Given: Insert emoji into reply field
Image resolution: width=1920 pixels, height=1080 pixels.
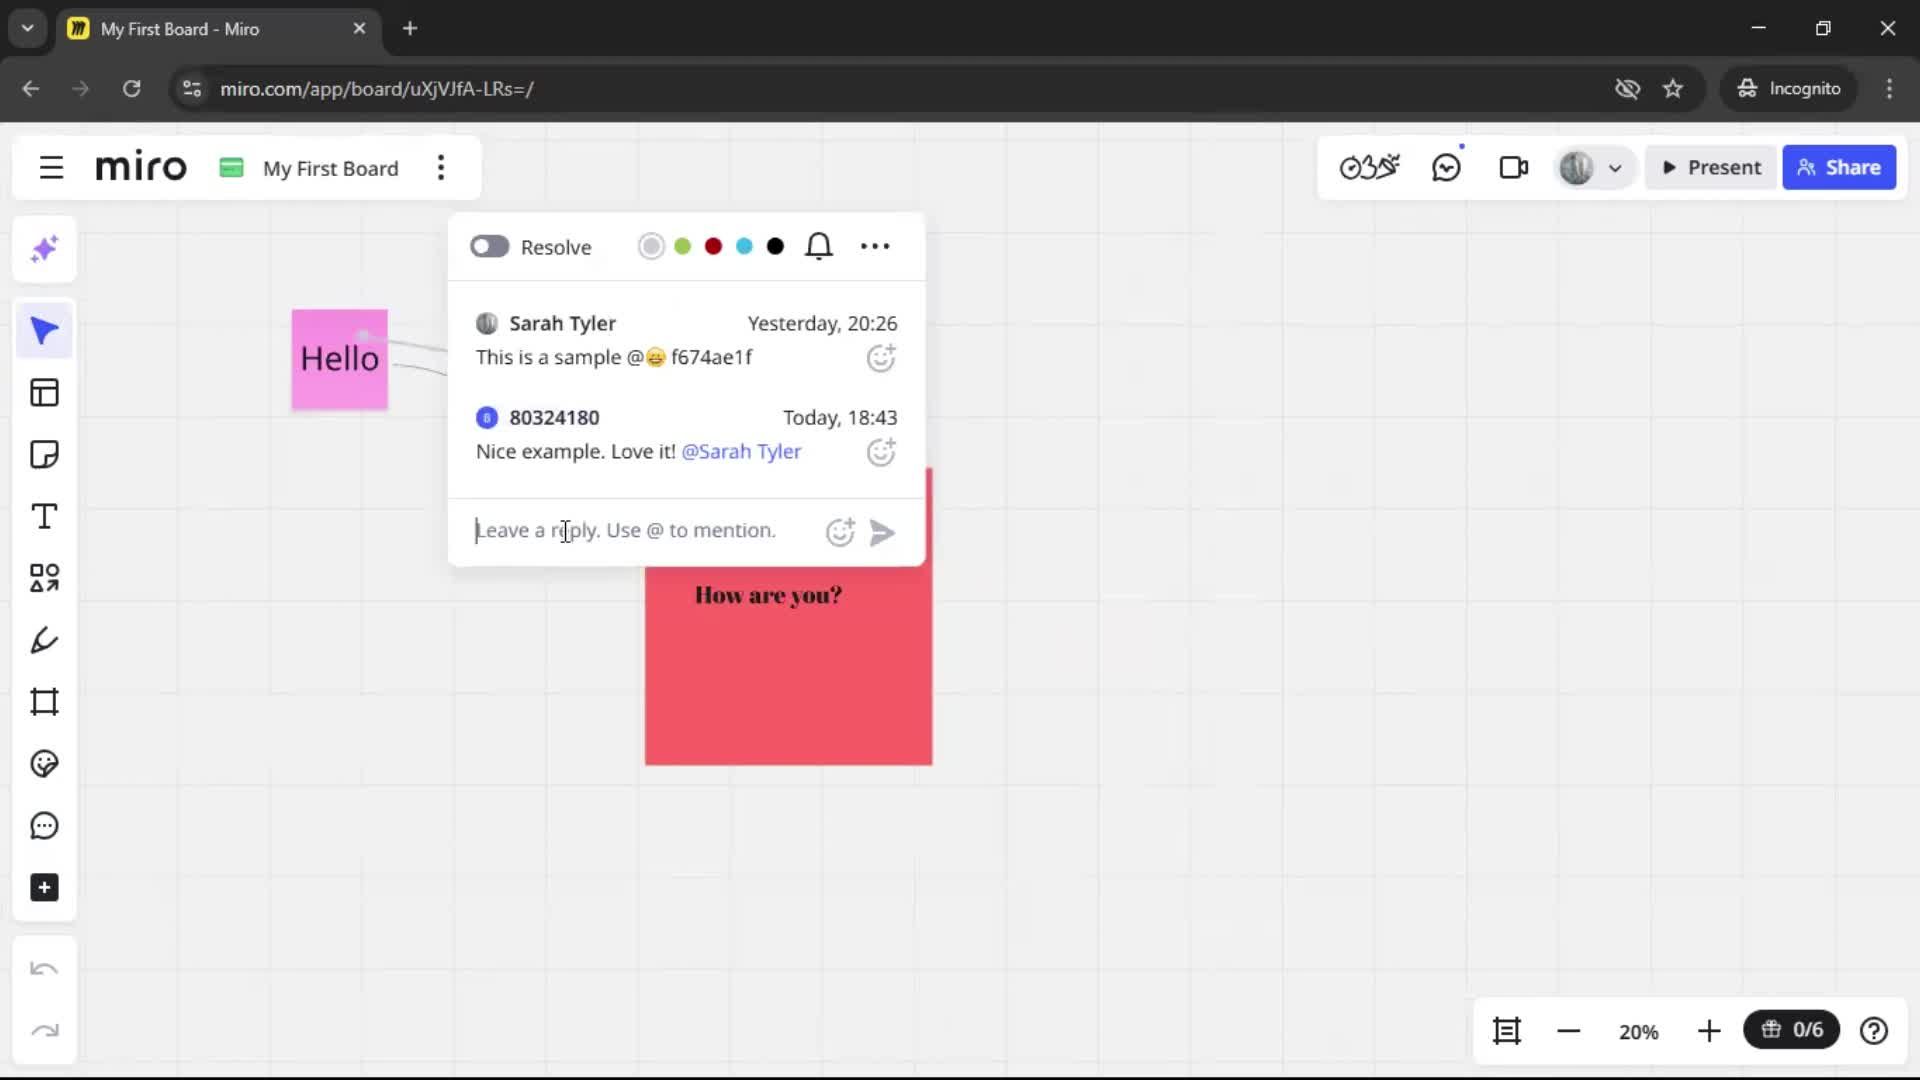Looking at the screenshot, I should [x=840, y=532].
